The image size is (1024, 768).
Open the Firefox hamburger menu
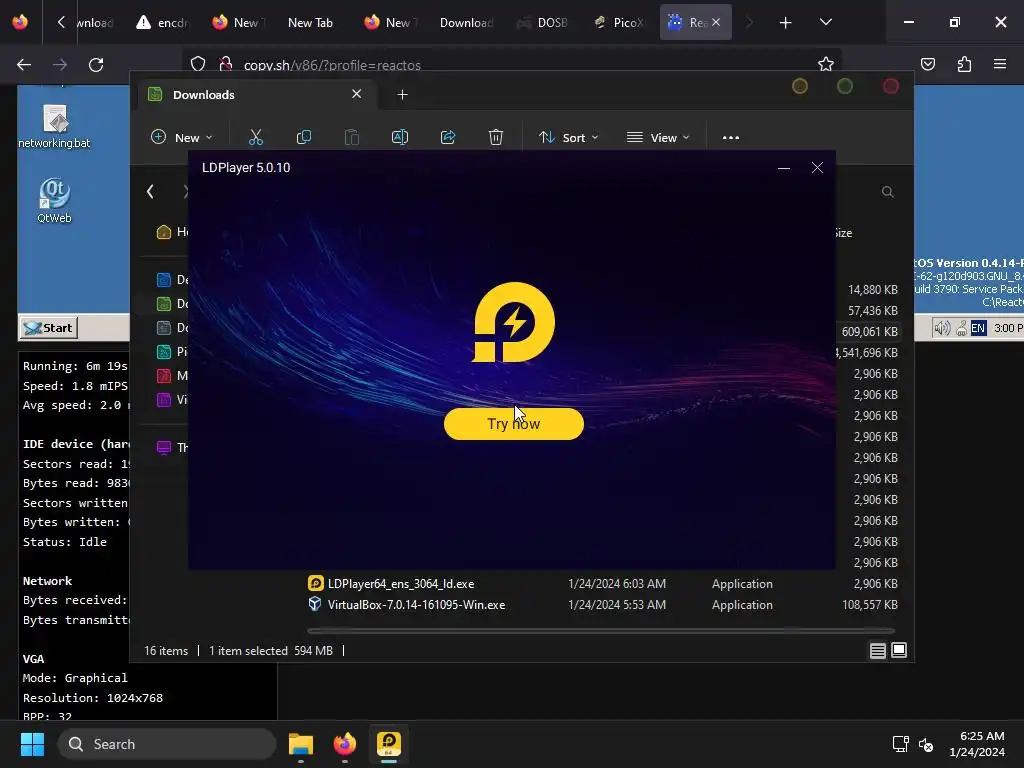1000,64
